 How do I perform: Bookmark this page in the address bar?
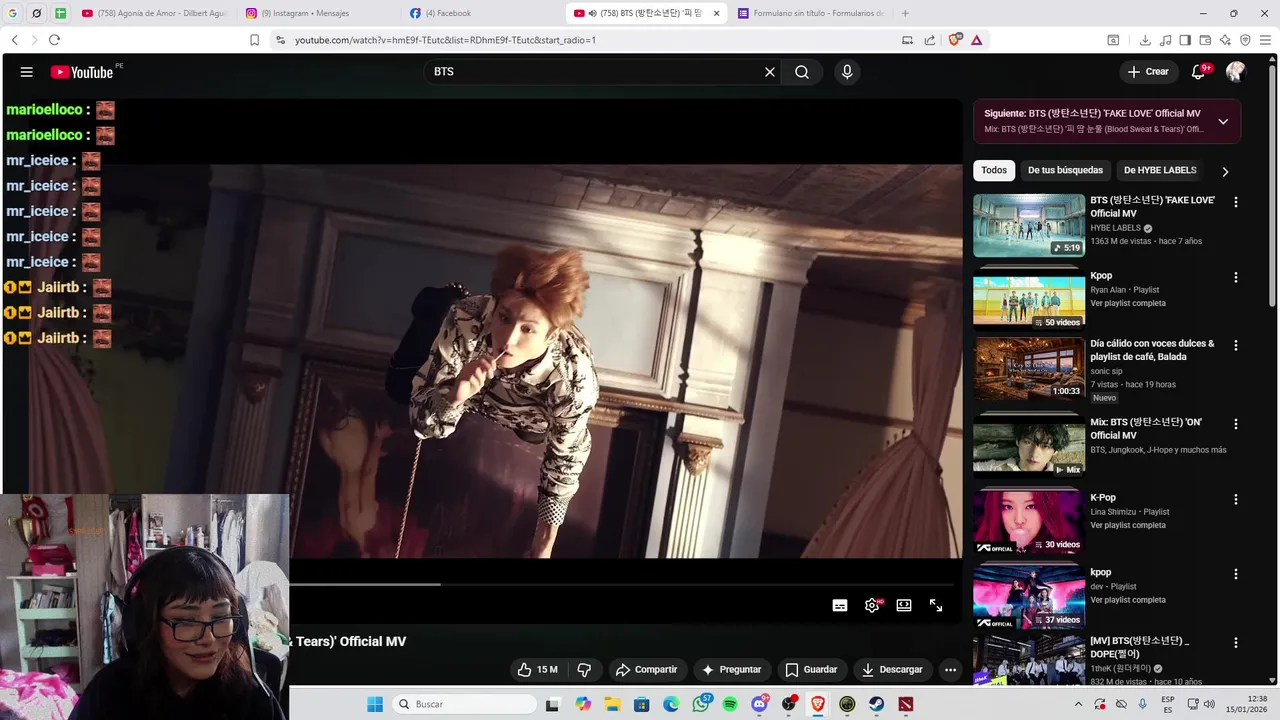254,40
